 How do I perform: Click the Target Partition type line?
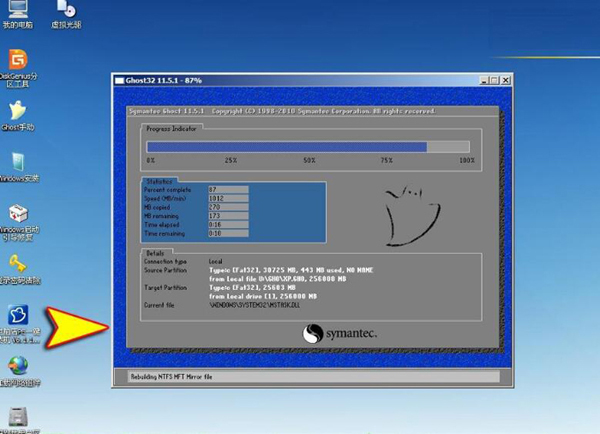tap(252, 287)
